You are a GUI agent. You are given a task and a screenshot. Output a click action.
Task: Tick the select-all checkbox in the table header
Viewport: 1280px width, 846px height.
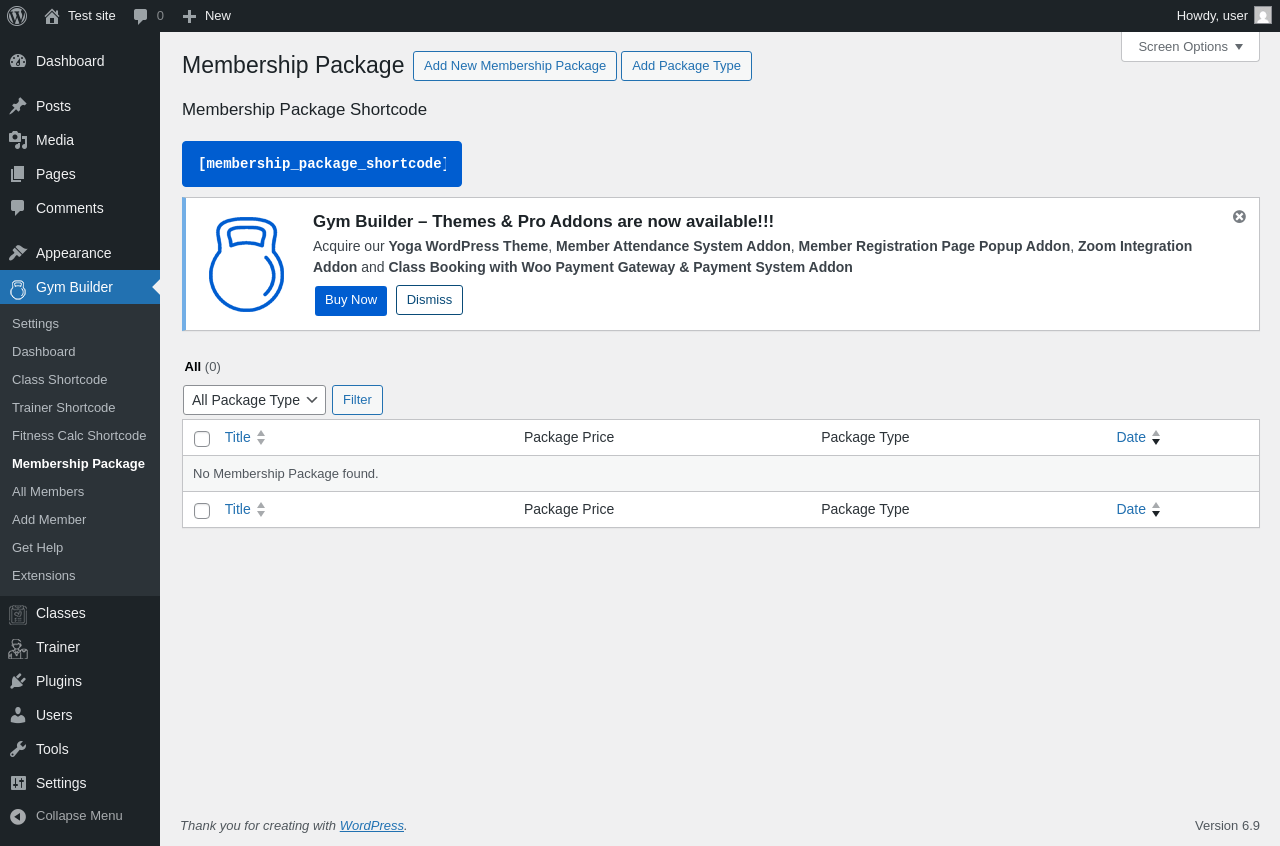click(x=202, y=439)
